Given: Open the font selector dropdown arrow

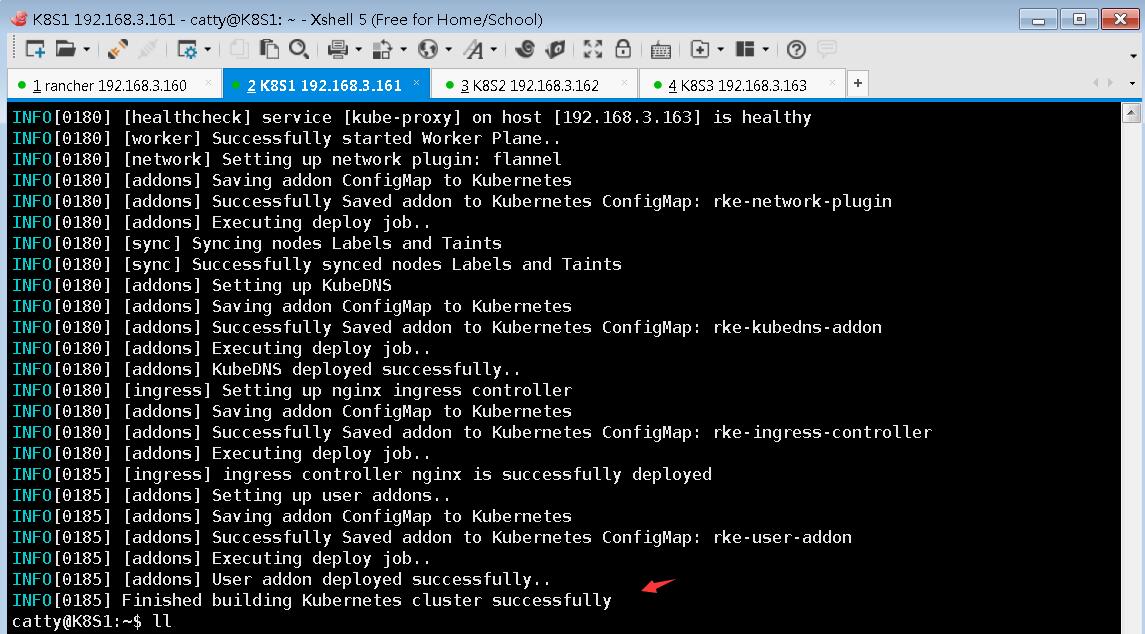Looking at the screenshot, I should [493, 47].
